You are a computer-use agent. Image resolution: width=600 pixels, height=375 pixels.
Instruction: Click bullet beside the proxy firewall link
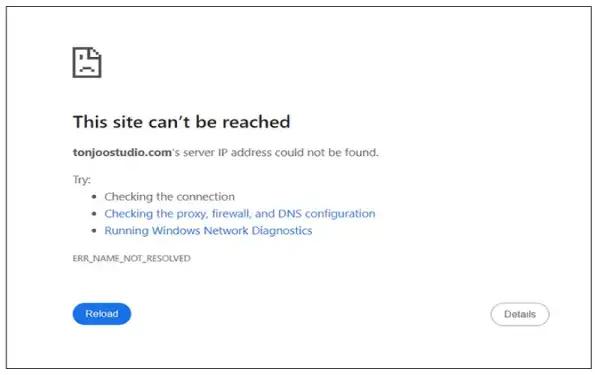tap(94, 214)
